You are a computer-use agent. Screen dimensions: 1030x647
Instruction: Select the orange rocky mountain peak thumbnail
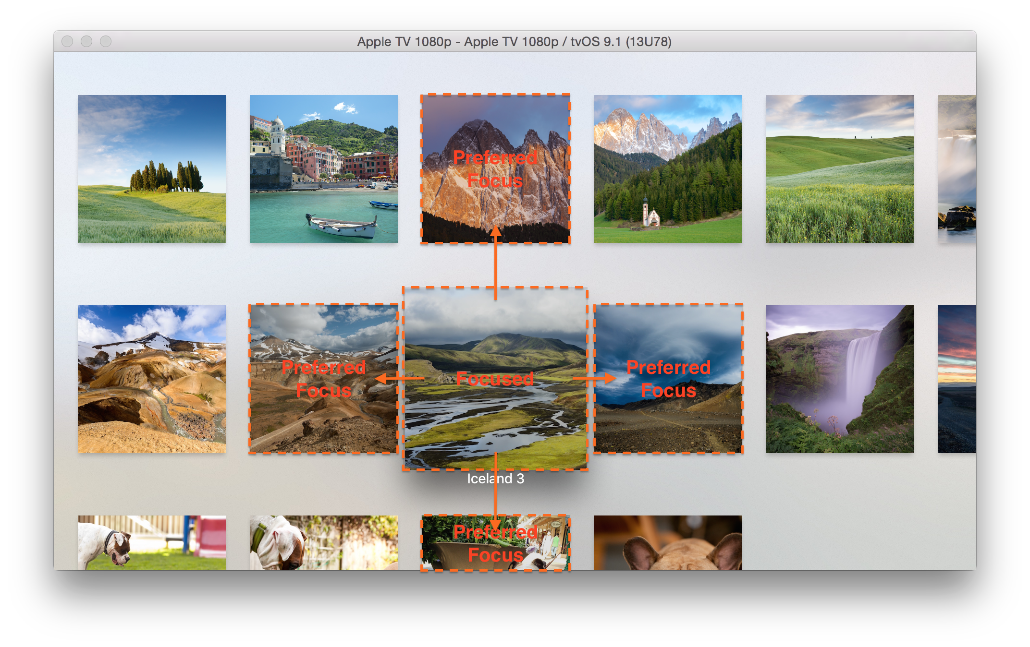click(495, 169)
